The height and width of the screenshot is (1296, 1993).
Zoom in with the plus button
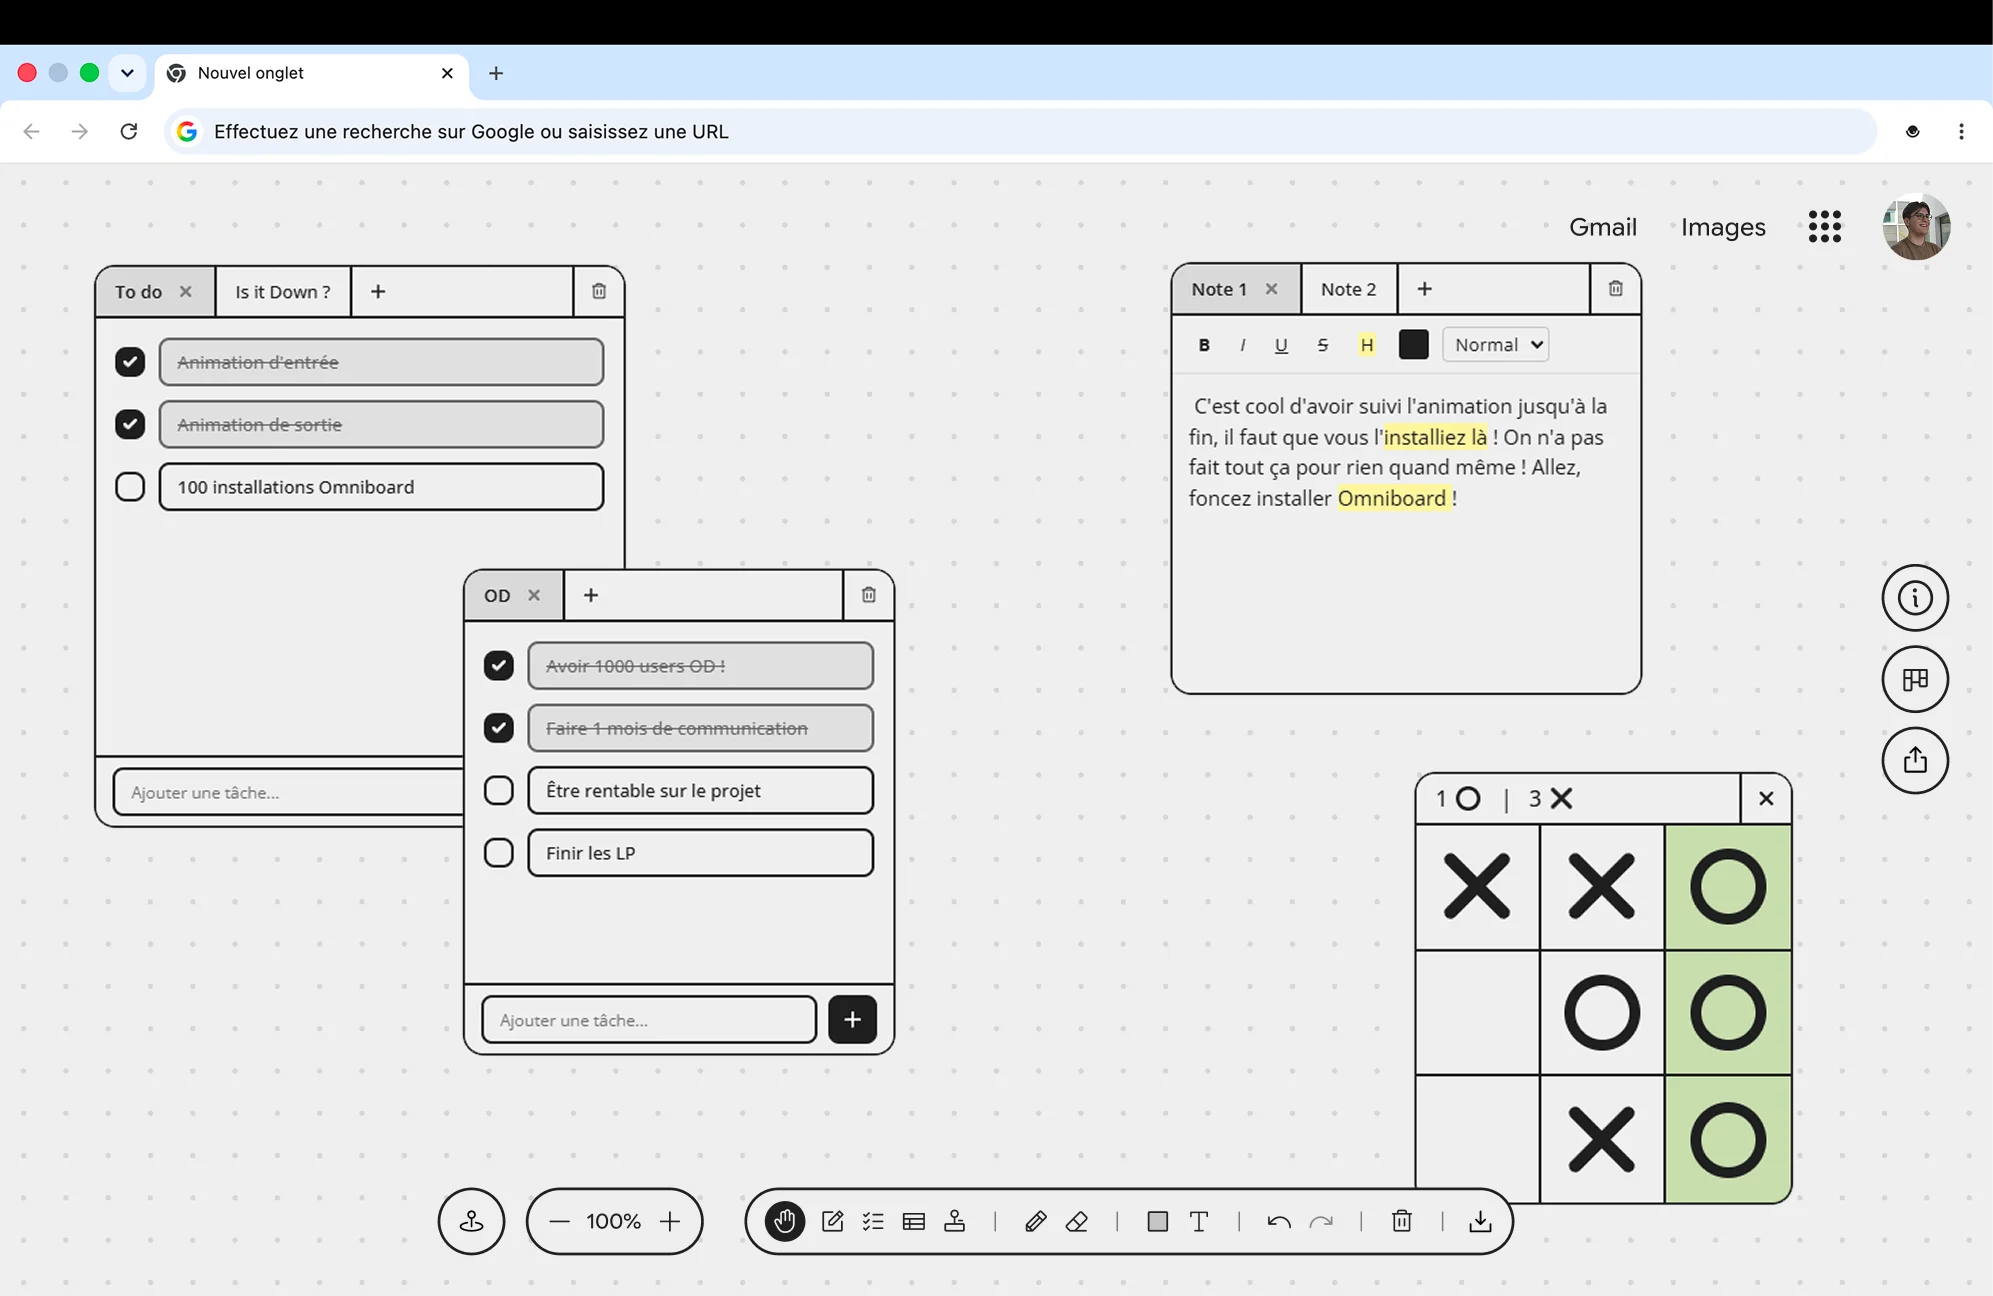670,1221
